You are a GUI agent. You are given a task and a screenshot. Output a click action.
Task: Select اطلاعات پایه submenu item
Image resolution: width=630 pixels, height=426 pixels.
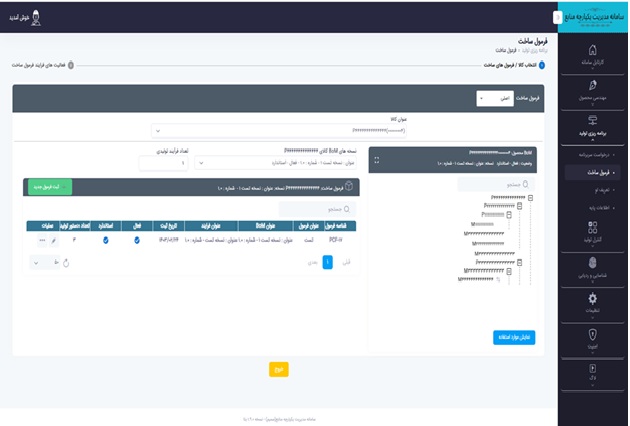point(599,208)
